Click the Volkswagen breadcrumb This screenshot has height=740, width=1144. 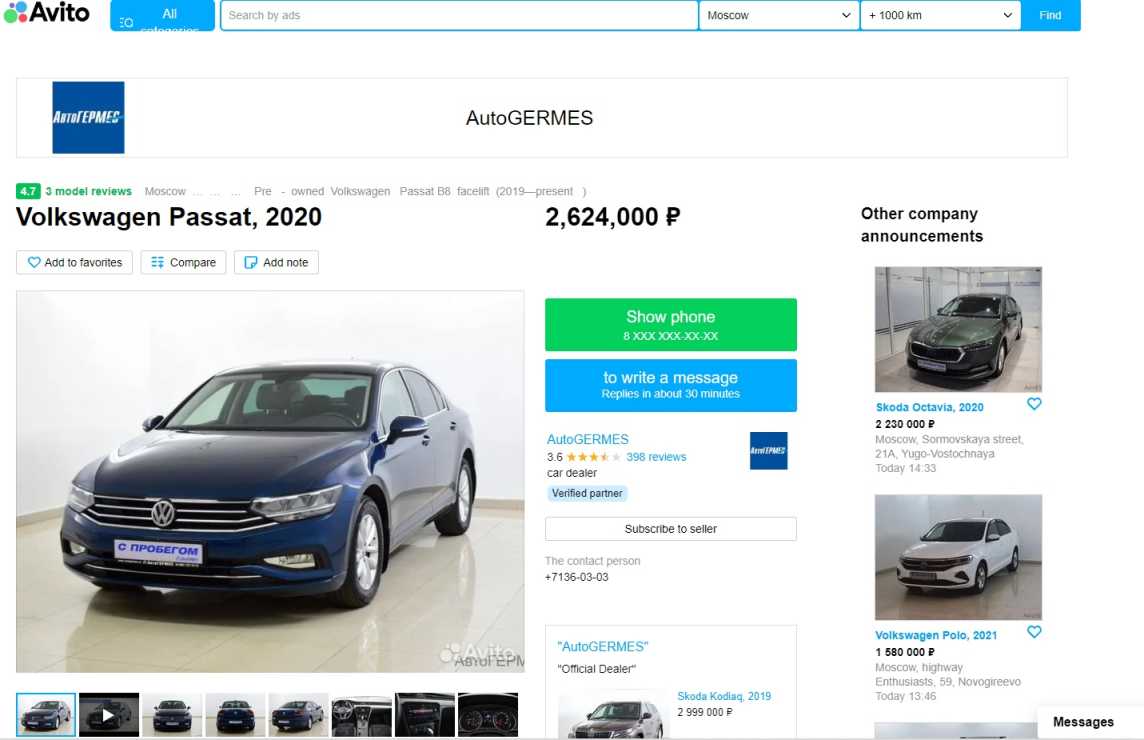[360, 191]
